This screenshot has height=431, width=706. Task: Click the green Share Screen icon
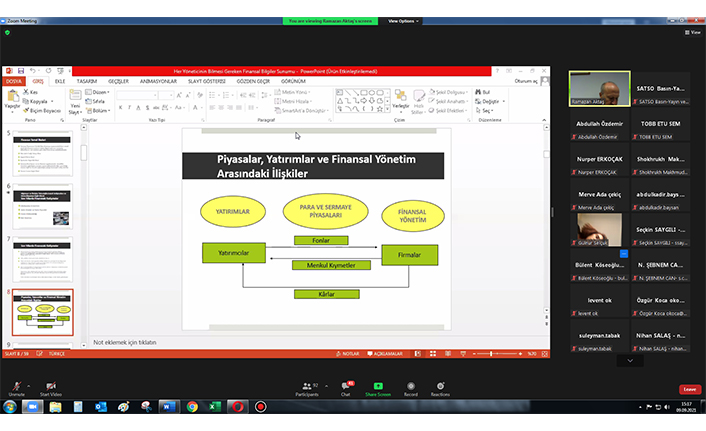pyautogui.click(x=378, y=386)
